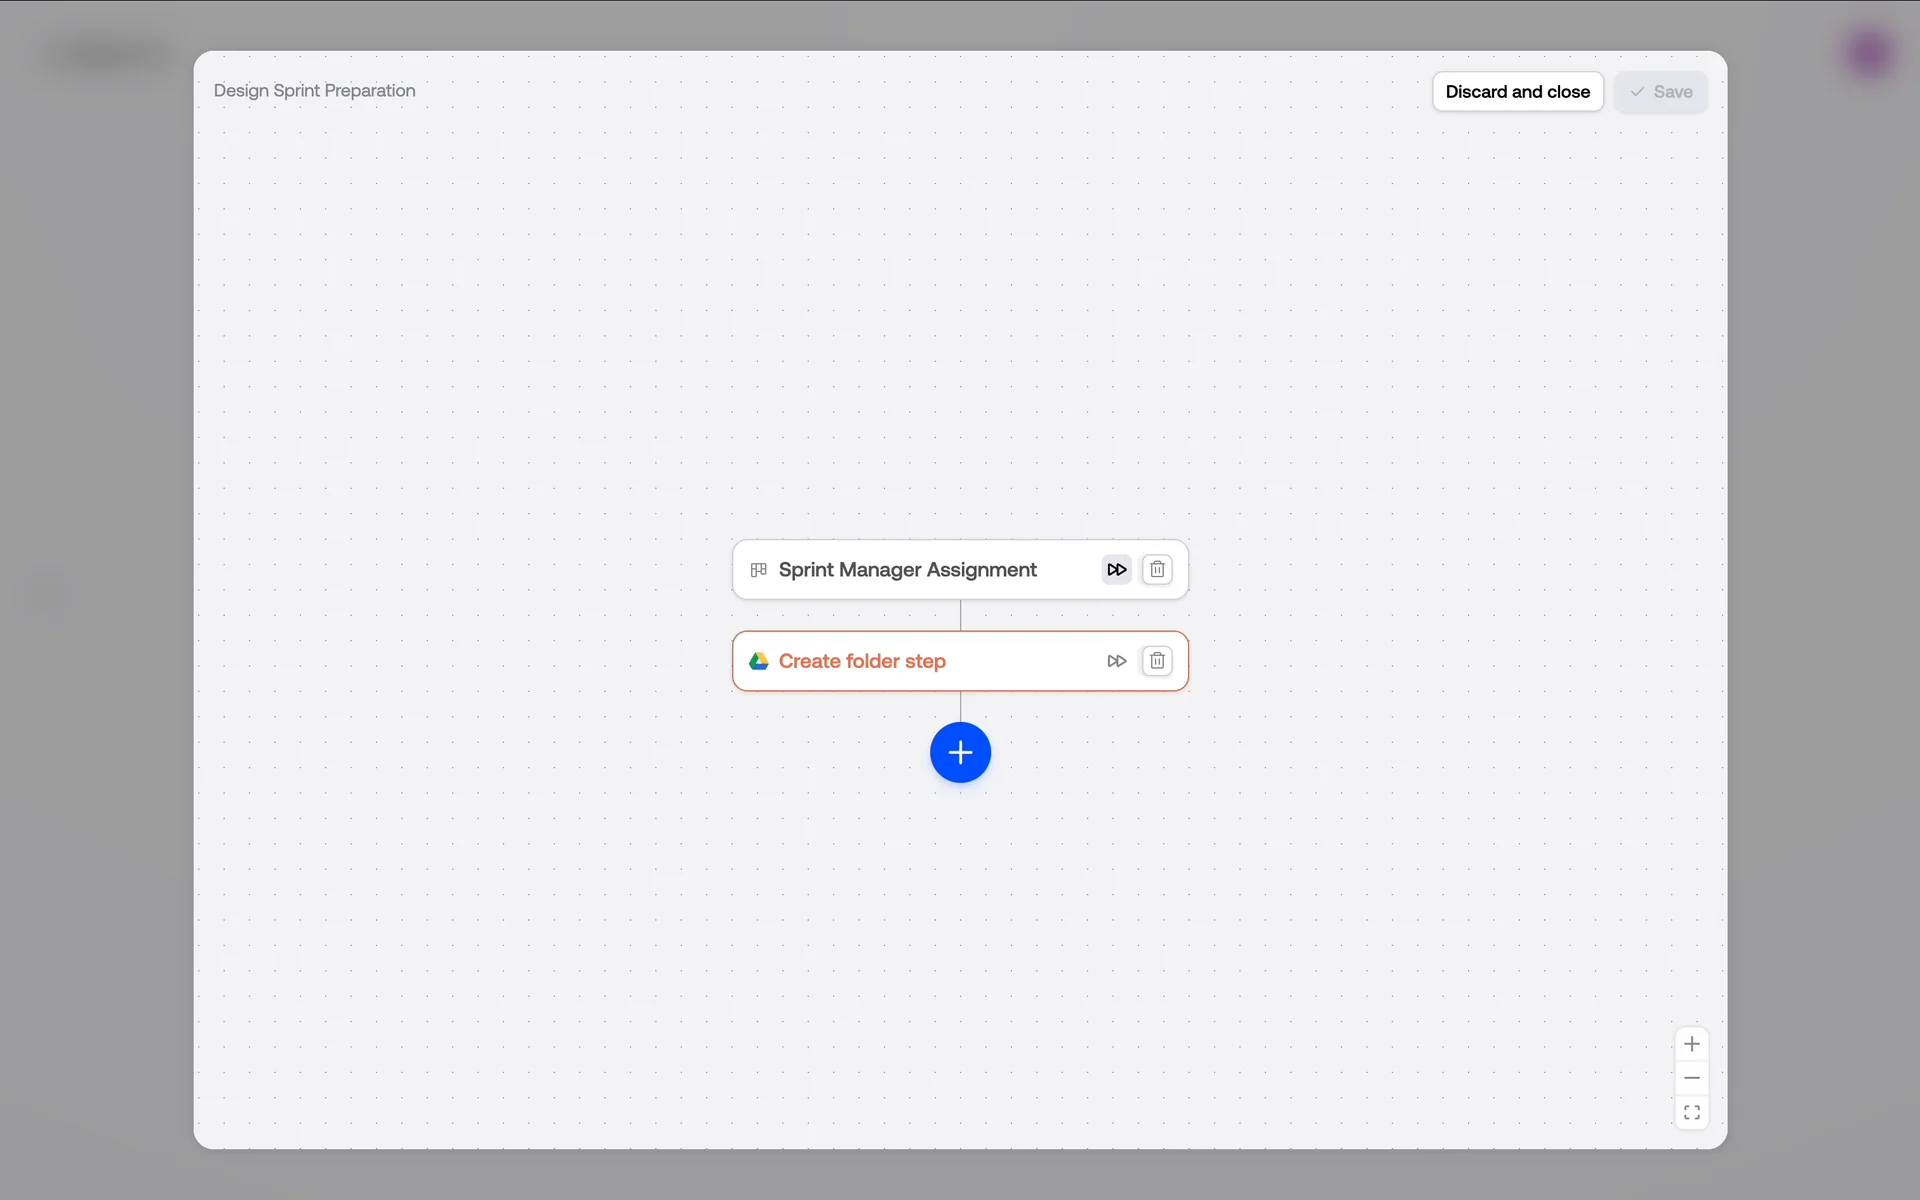1920x1200 pixels.
Task: Zoom in on the workflow canvas
Action: click(1691, 1044)
